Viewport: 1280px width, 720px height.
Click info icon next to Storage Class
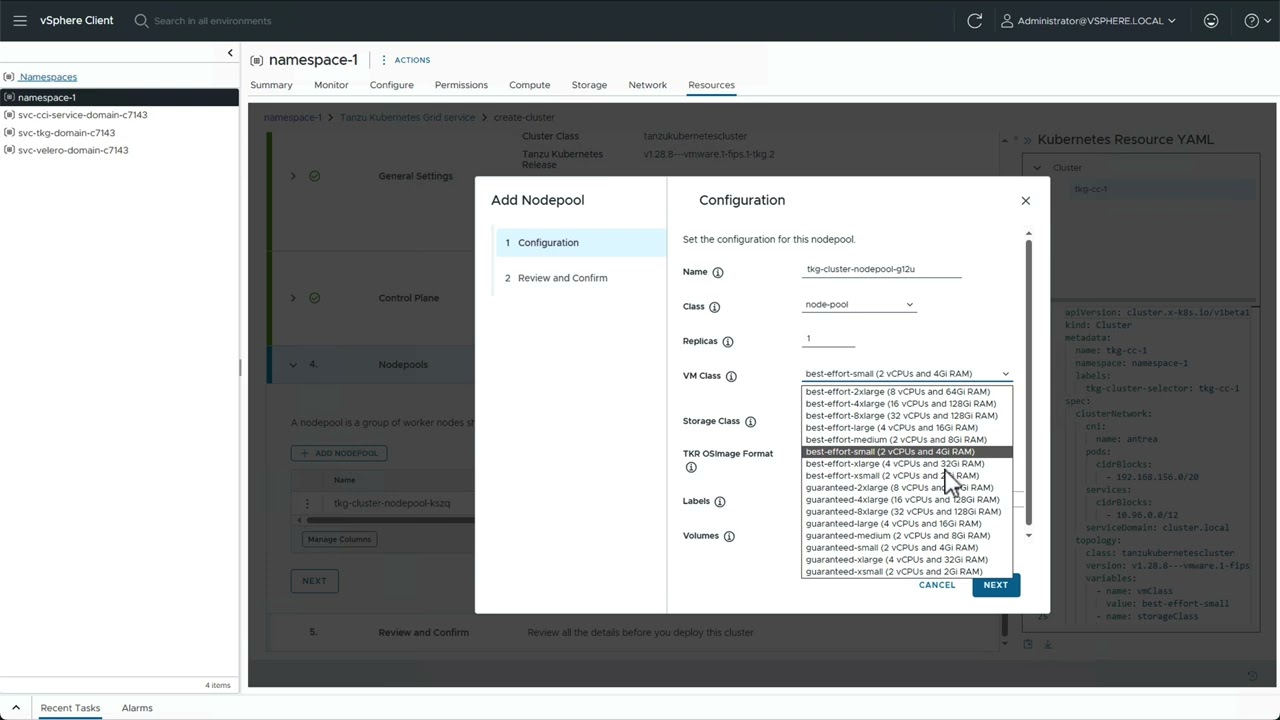[750, 422]
